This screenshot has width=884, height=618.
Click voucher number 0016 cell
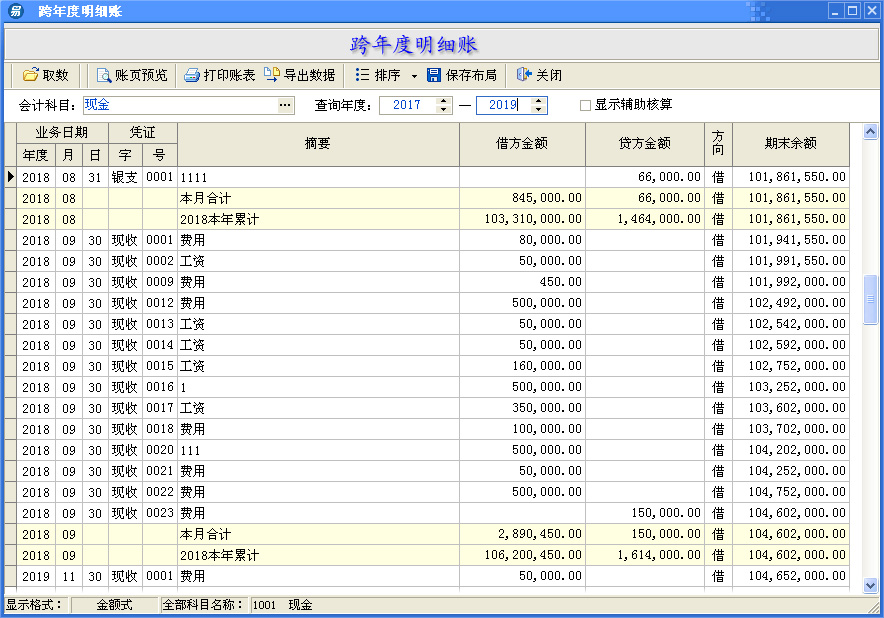160,387
